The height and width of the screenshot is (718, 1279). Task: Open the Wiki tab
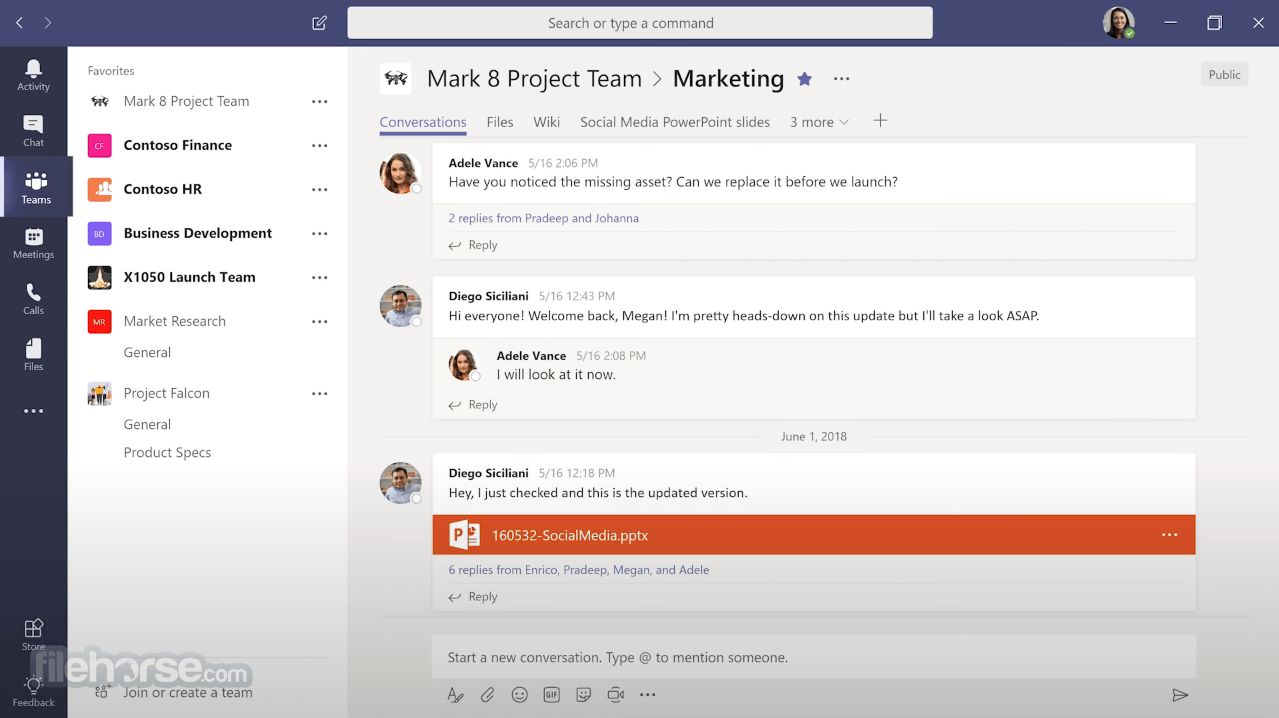click(546, 122)
